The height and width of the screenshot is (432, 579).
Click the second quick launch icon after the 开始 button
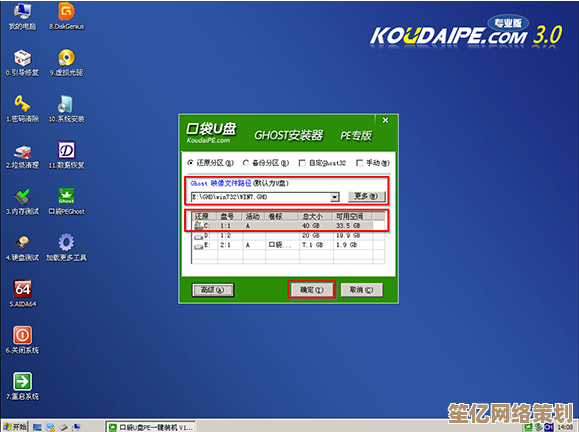click(x=50, y=427)
